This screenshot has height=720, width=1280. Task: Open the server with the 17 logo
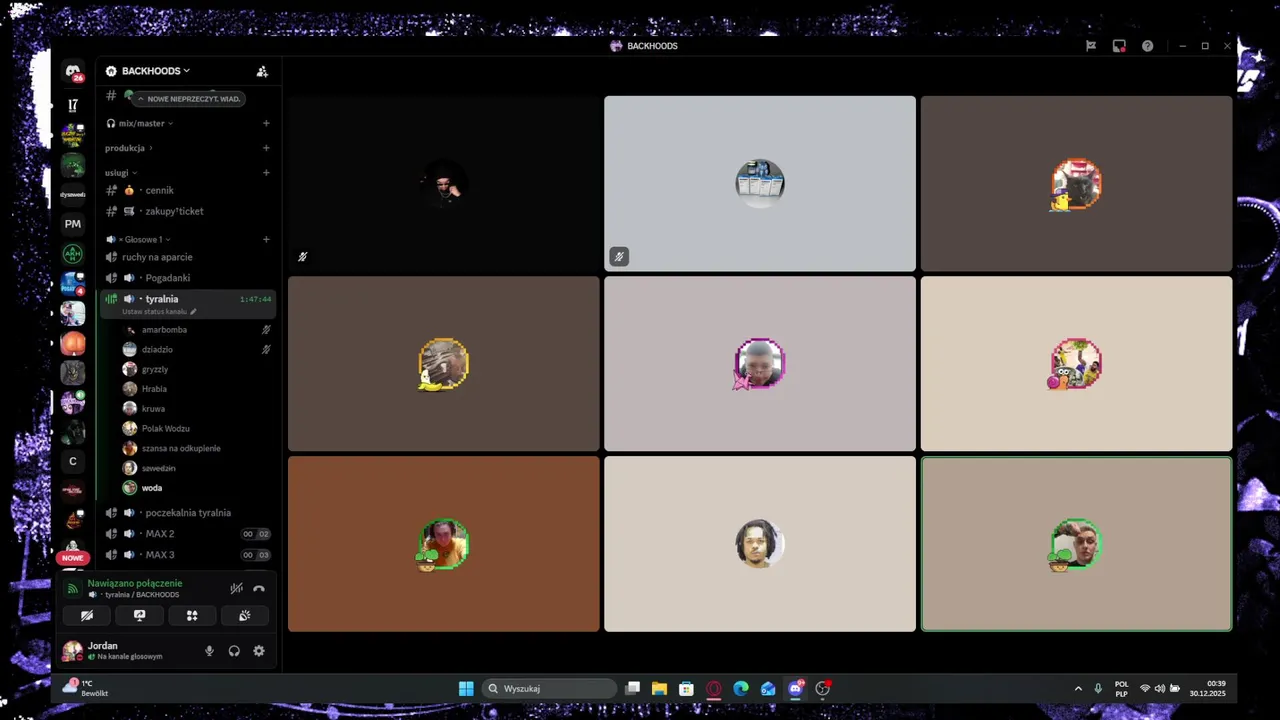73,105
